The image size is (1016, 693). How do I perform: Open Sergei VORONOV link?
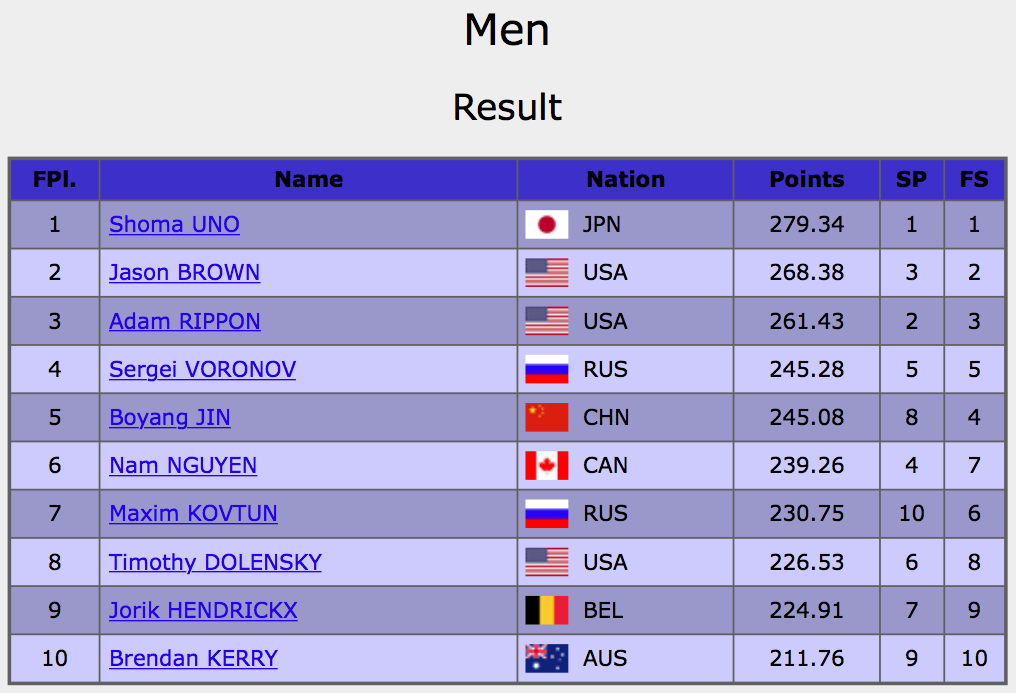tap(202, 369)
